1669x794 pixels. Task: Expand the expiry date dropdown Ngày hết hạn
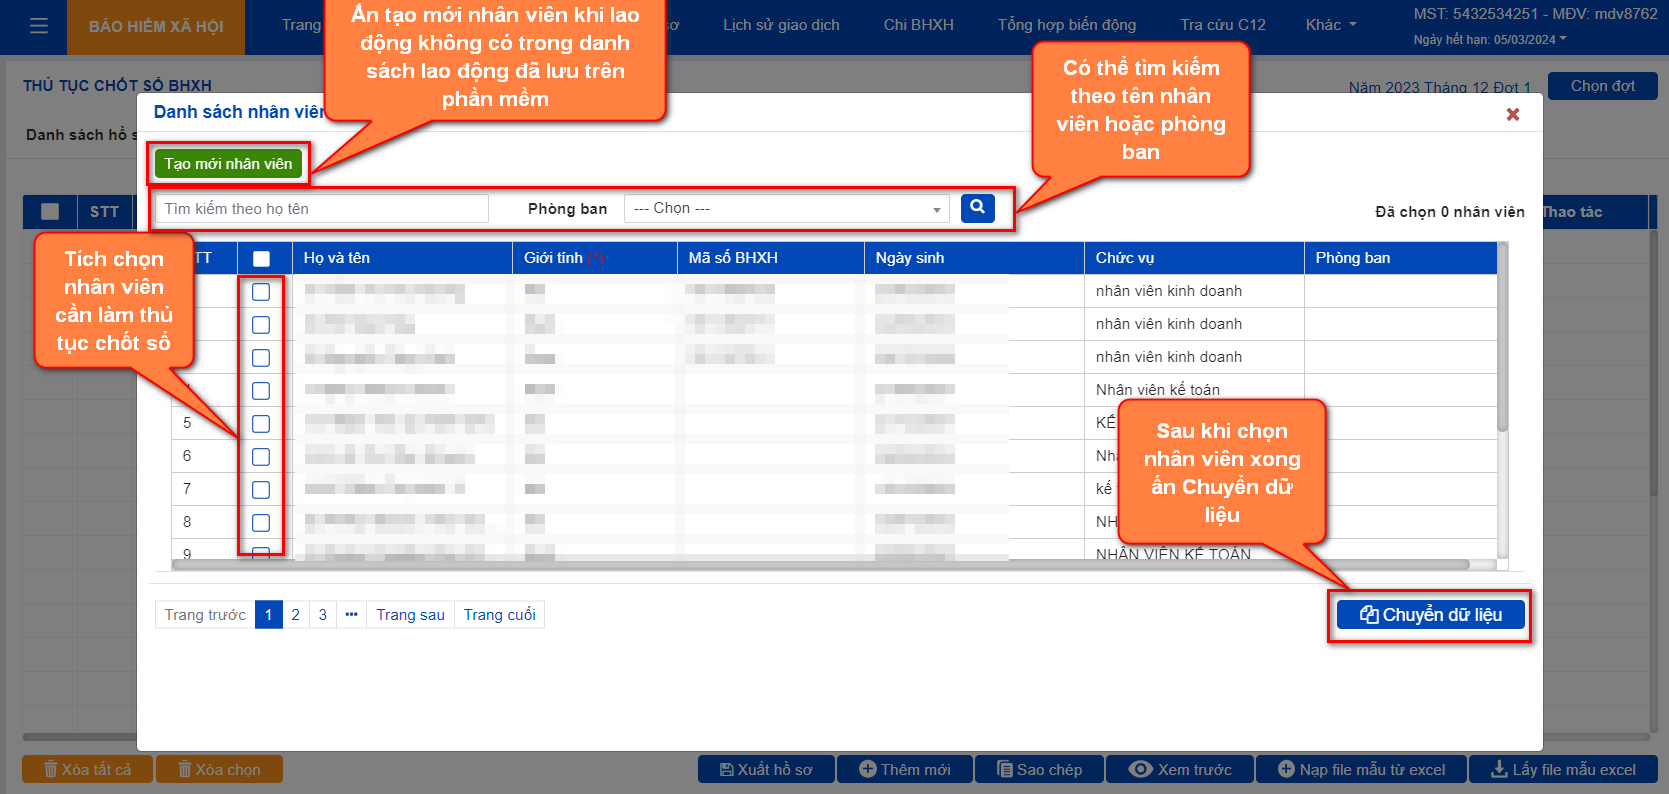click(x=1490, y=40)
